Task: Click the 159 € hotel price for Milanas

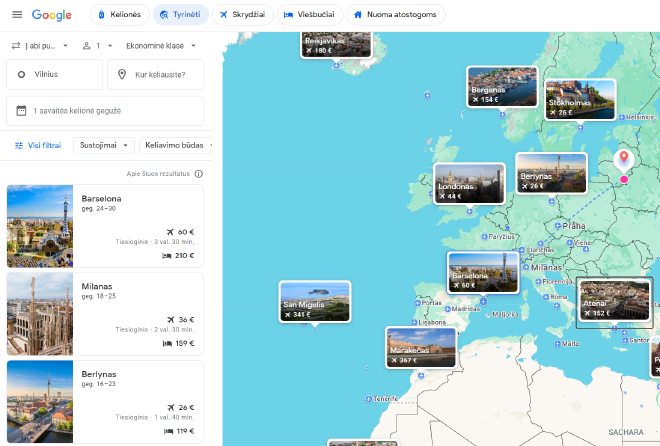Action: click(x=179, y=343)
